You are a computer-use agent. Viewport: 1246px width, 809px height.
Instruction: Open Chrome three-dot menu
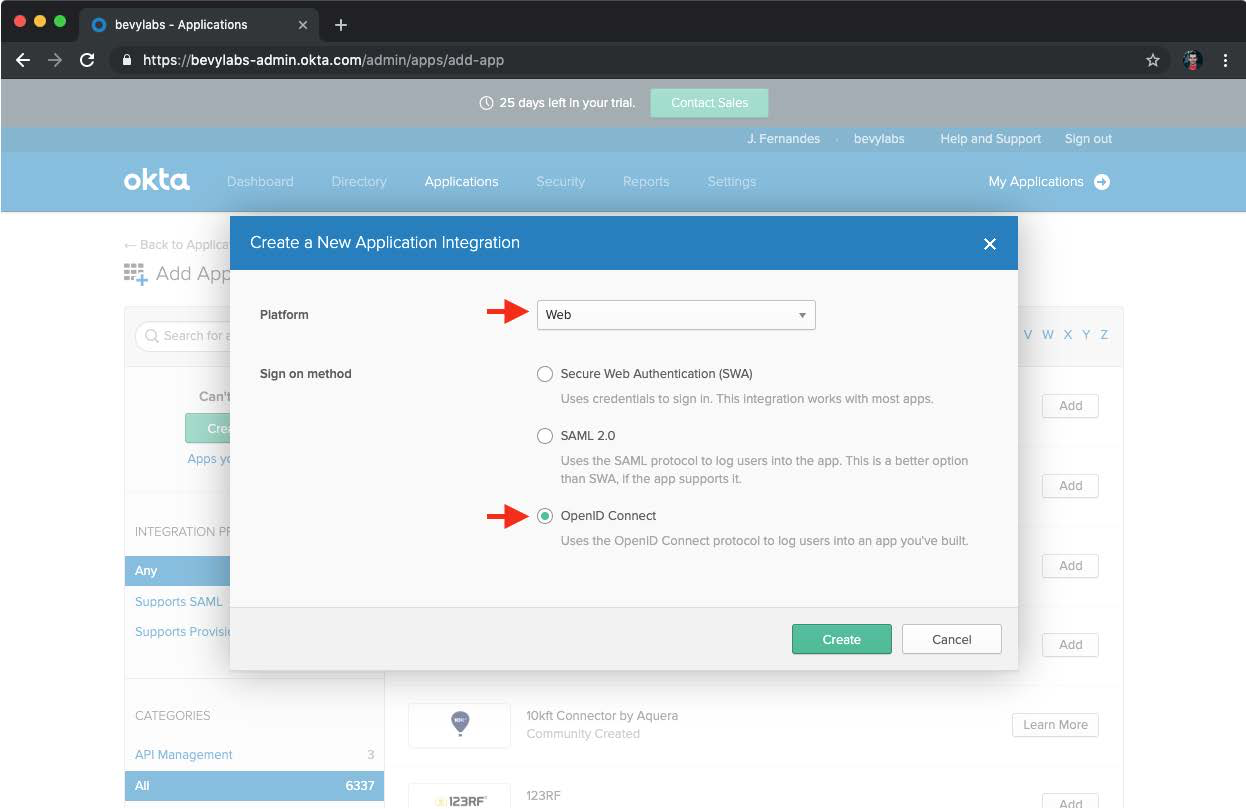[1225, 60]
